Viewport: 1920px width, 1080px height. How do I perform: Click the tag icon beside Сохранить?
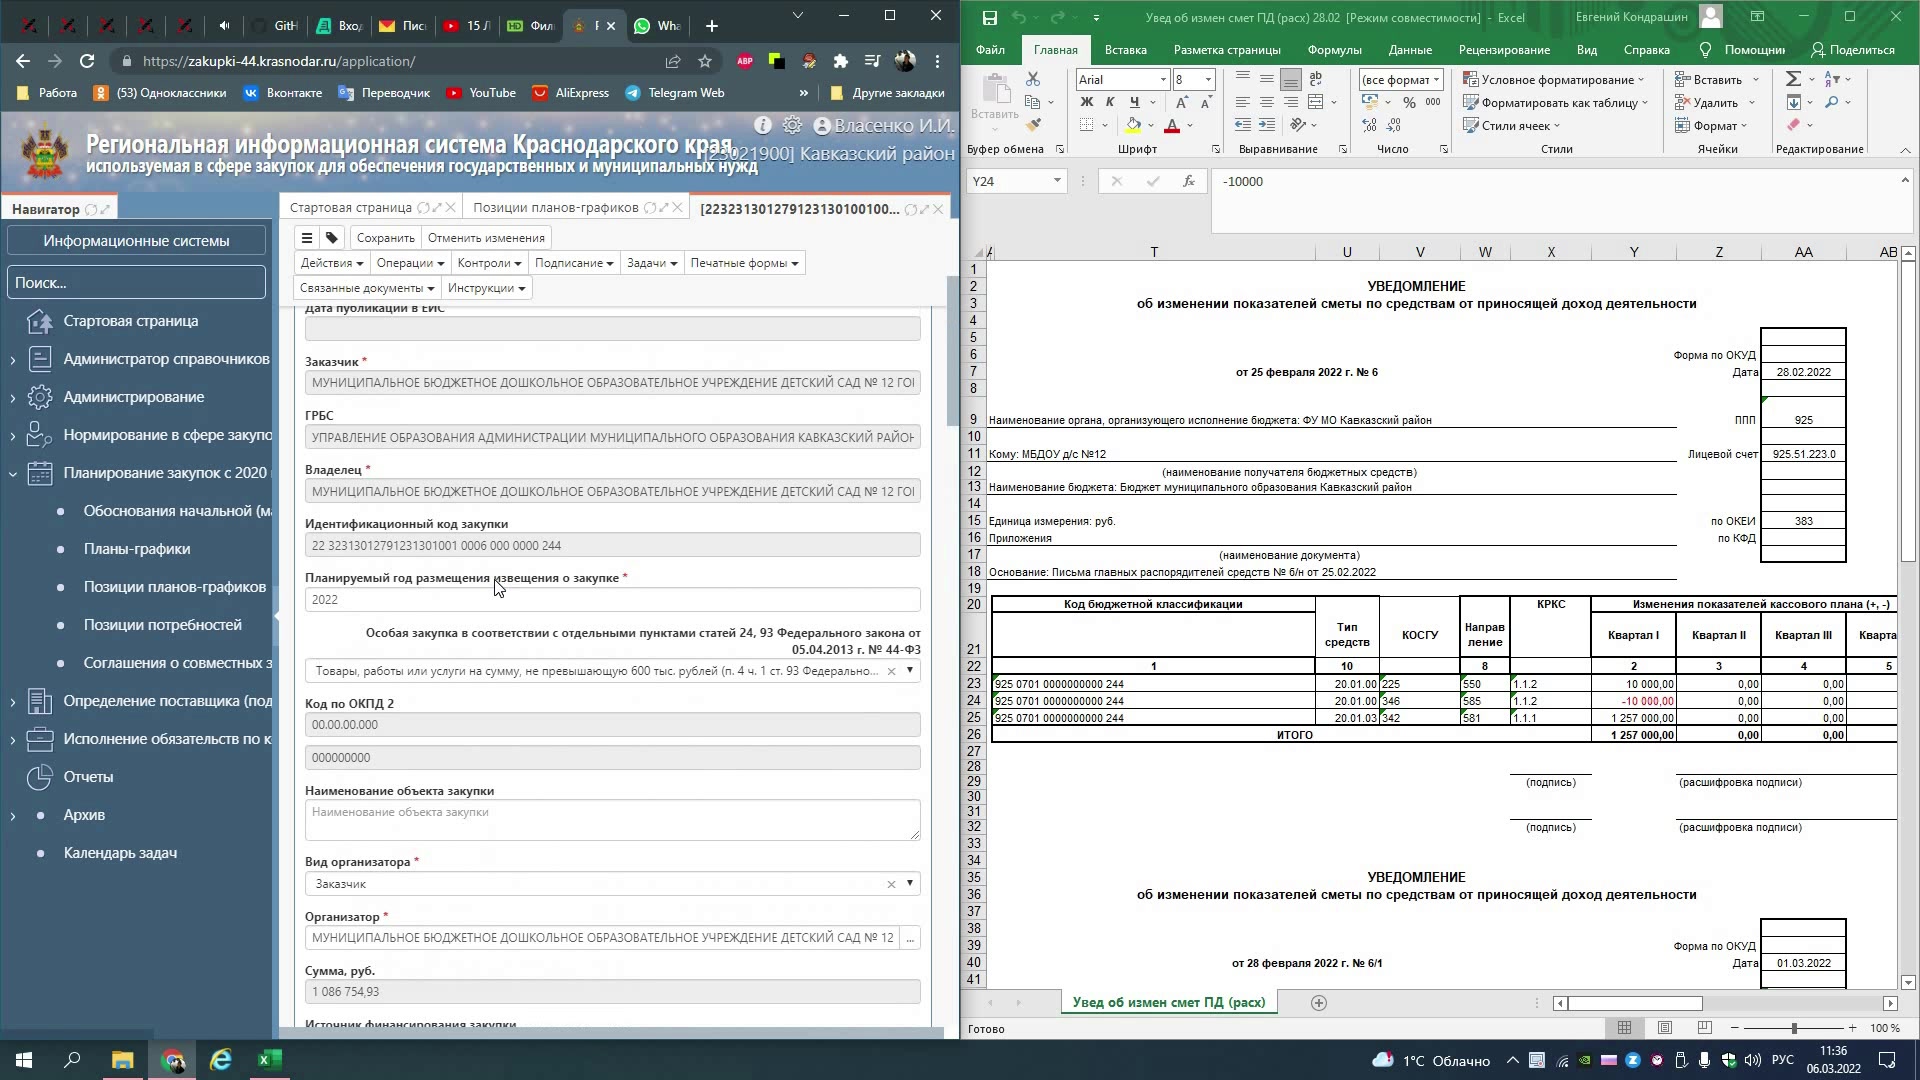click(332, 238)
